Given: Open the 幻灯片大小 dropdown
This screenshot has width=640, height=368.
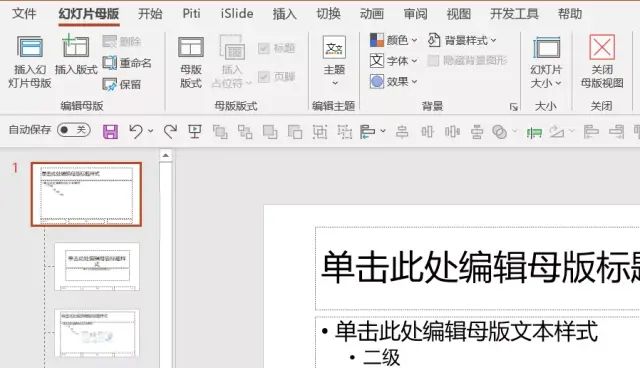Looking at the screenshot, I should [546, 62].
